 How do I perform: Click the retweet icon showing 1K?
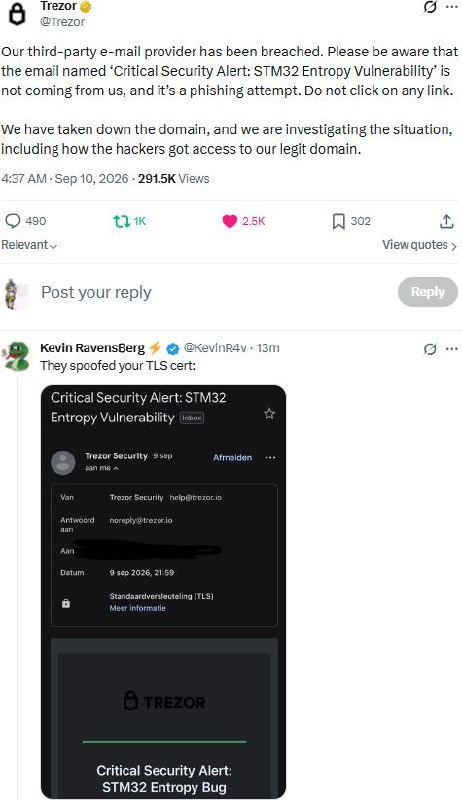point(121,221)
